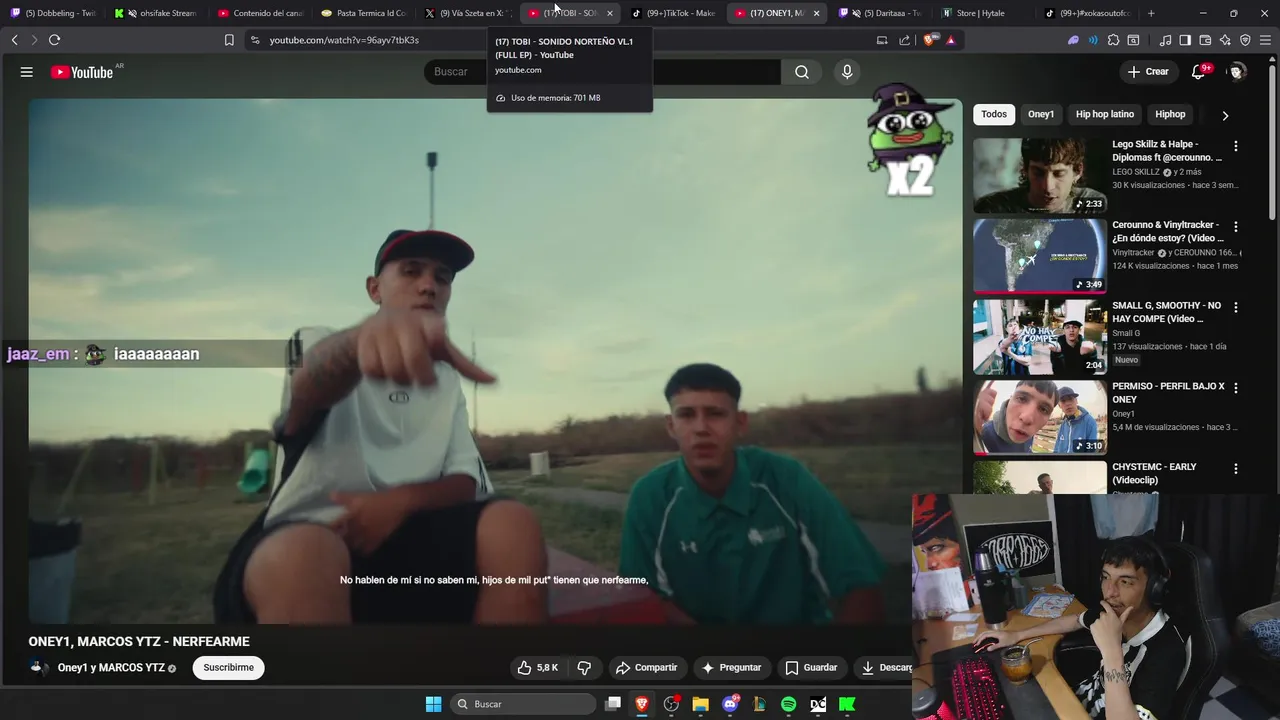Viewport: 1280px width, 720px height.
Task: Open a new browser tab
Action: click(1151, 13)
